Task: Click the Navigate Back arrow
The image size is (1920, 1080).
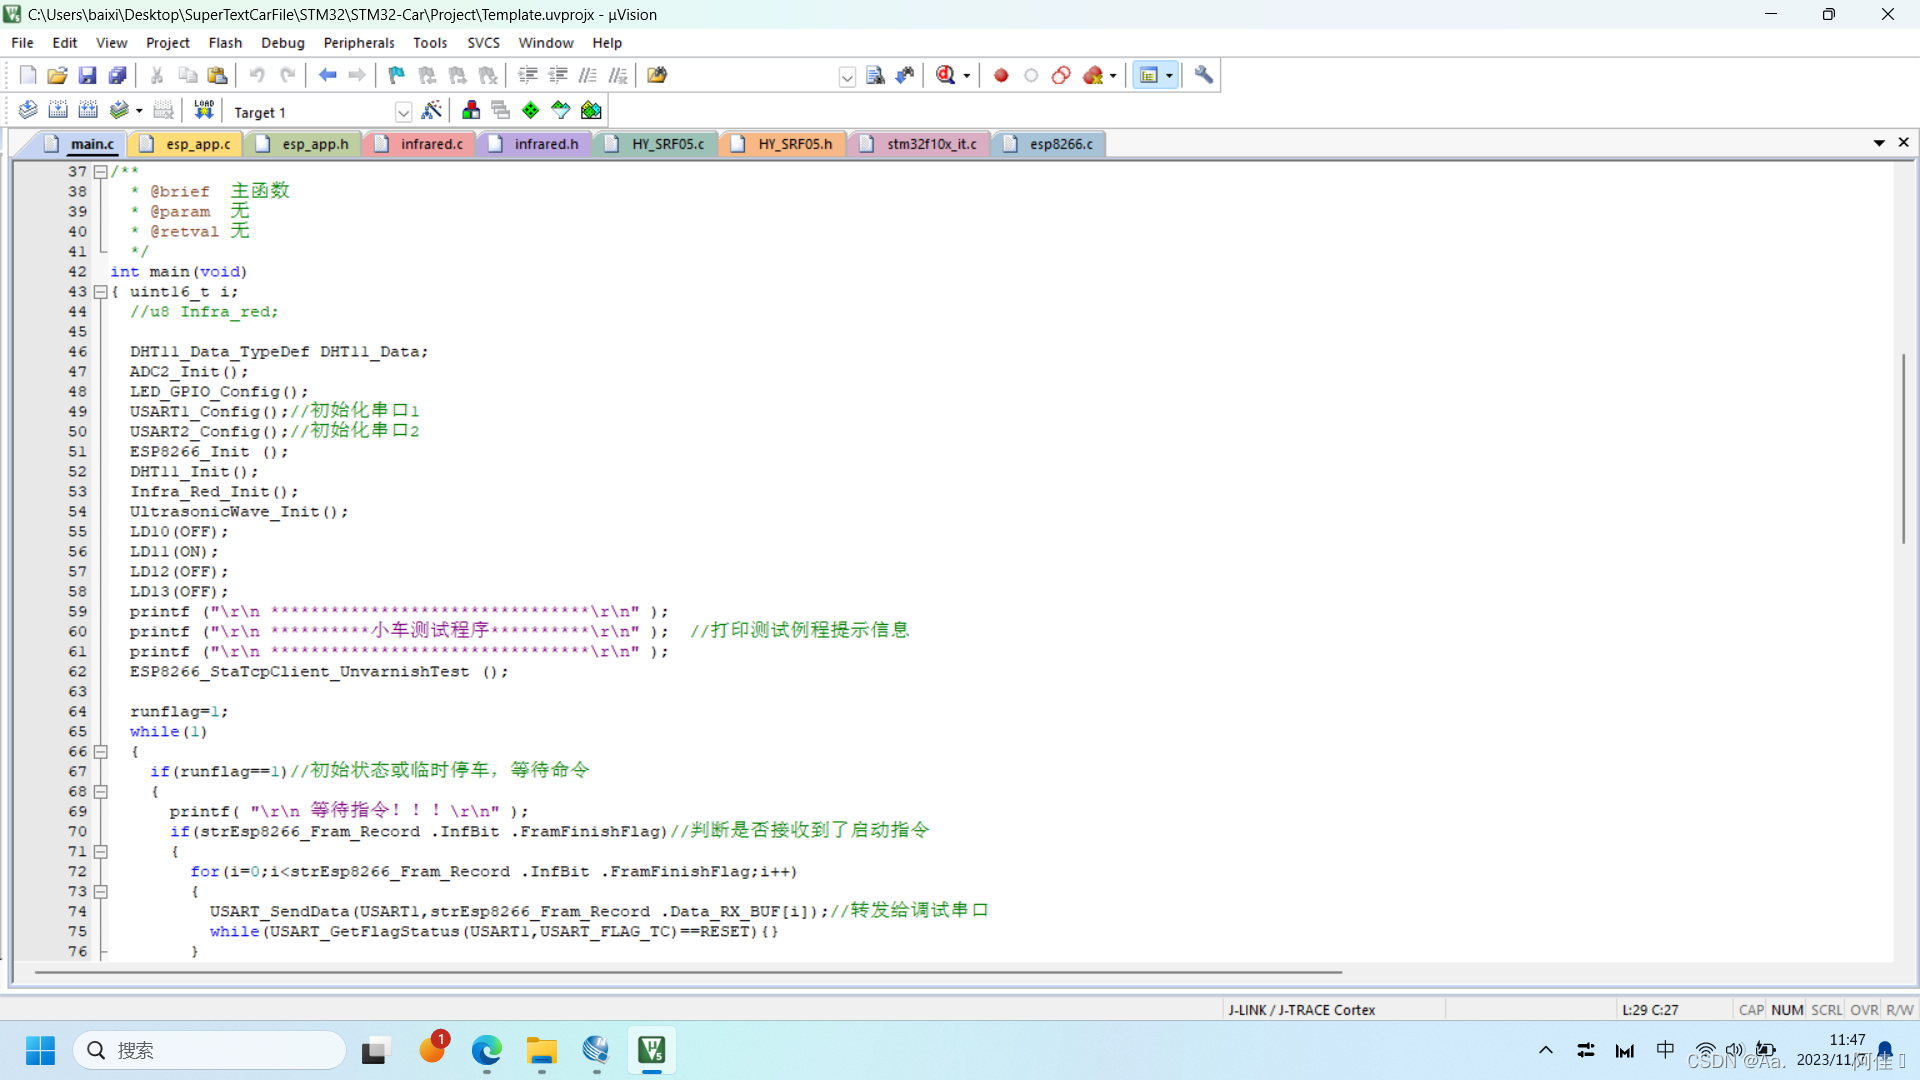Action: click(327, 75)
